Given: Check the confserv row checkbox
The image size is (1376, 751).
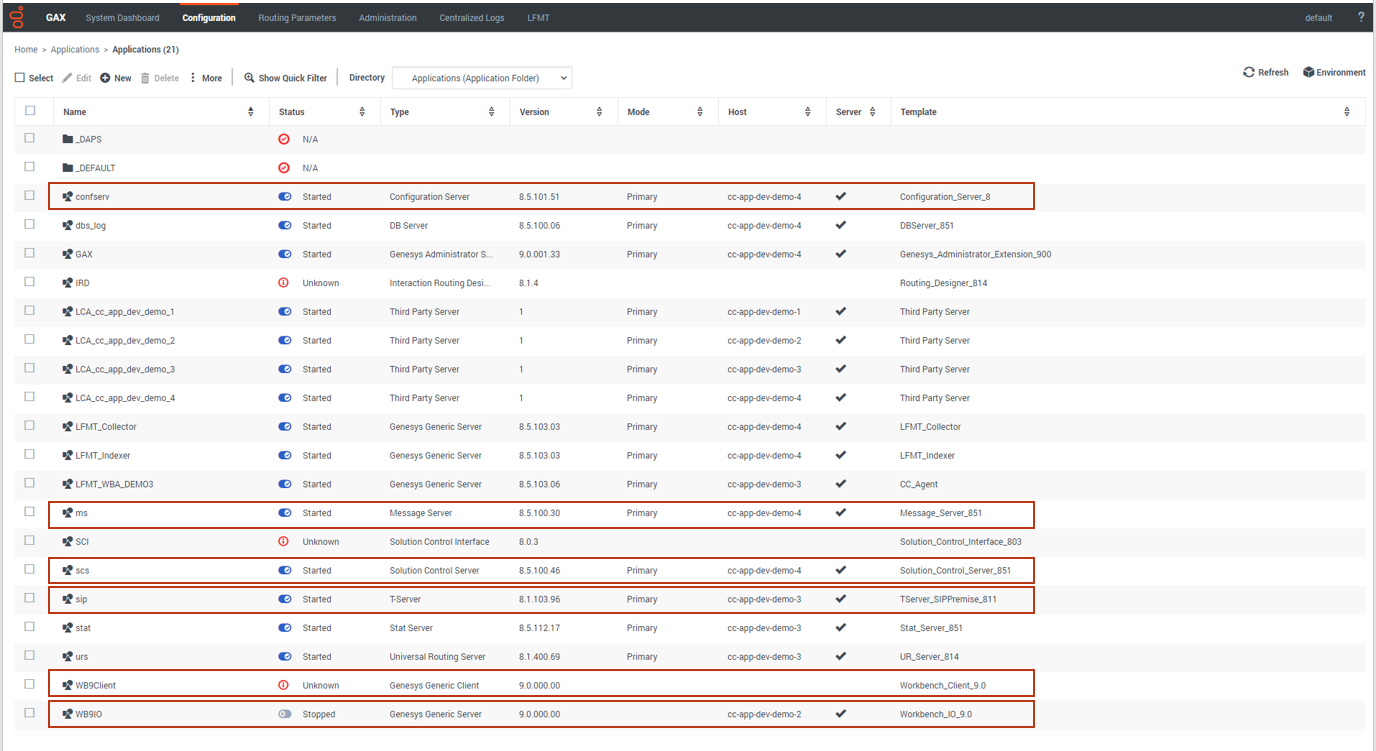Looking at the screenshot, I should [x=30, y=196].
